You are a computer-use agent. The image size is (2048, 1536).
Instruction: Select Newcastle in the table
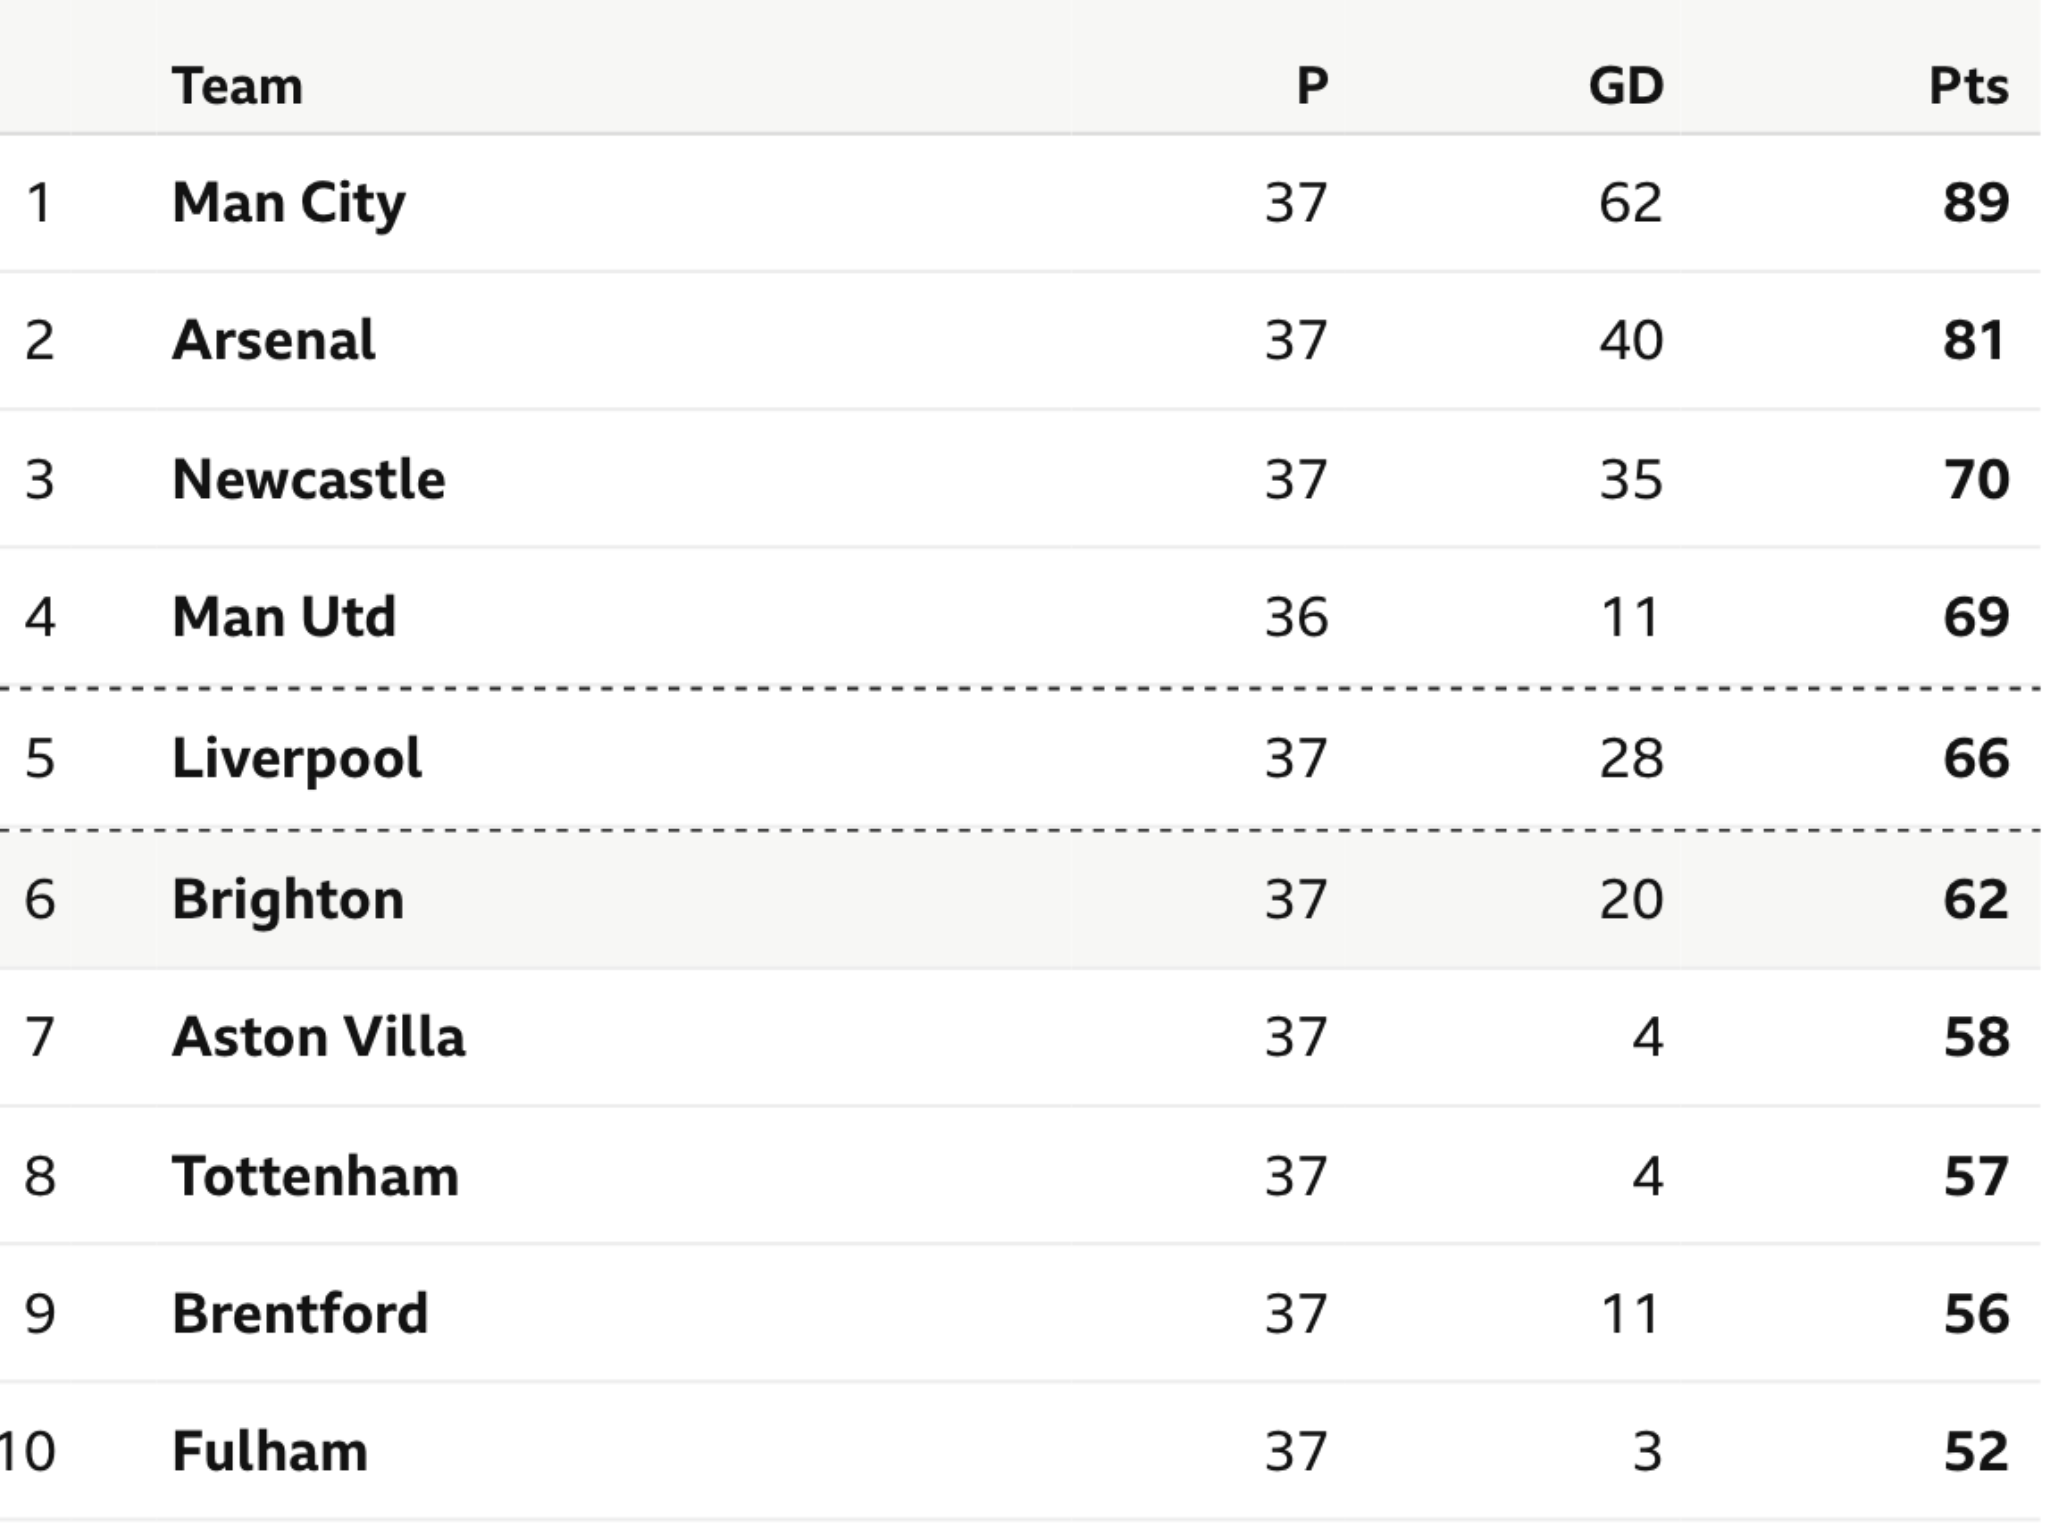pyautogui.click(x=308, y=479)
